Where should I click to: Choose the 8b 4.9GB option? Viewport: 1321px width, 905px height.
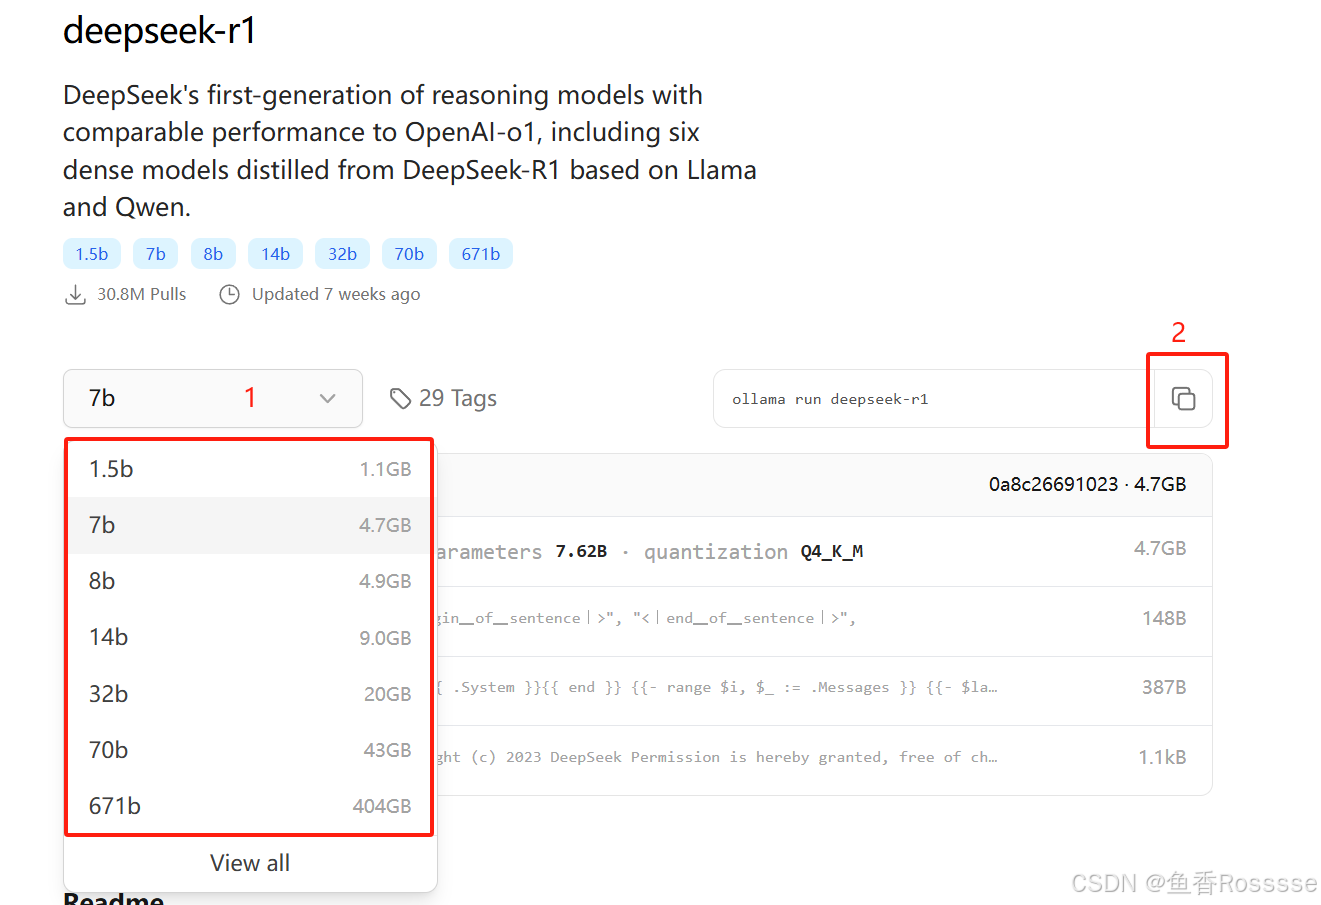point(250,581)
